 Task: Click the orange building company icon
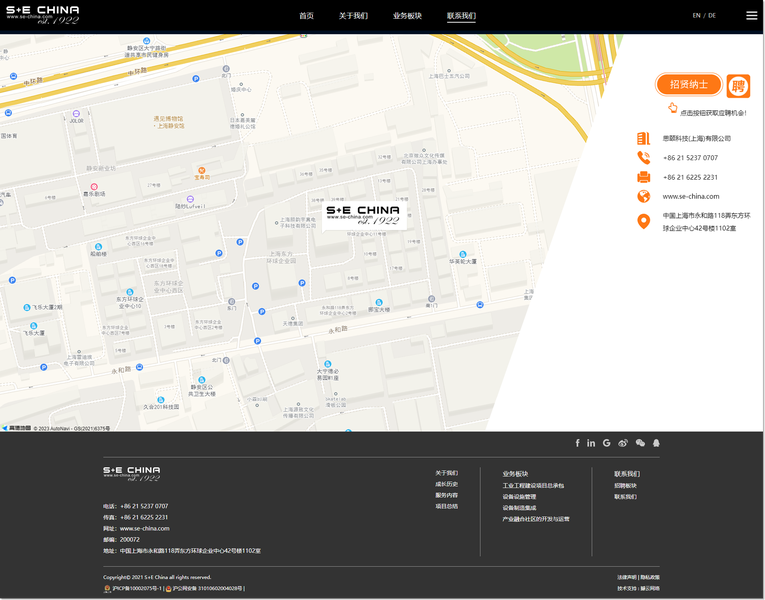(x=644, y=139)
